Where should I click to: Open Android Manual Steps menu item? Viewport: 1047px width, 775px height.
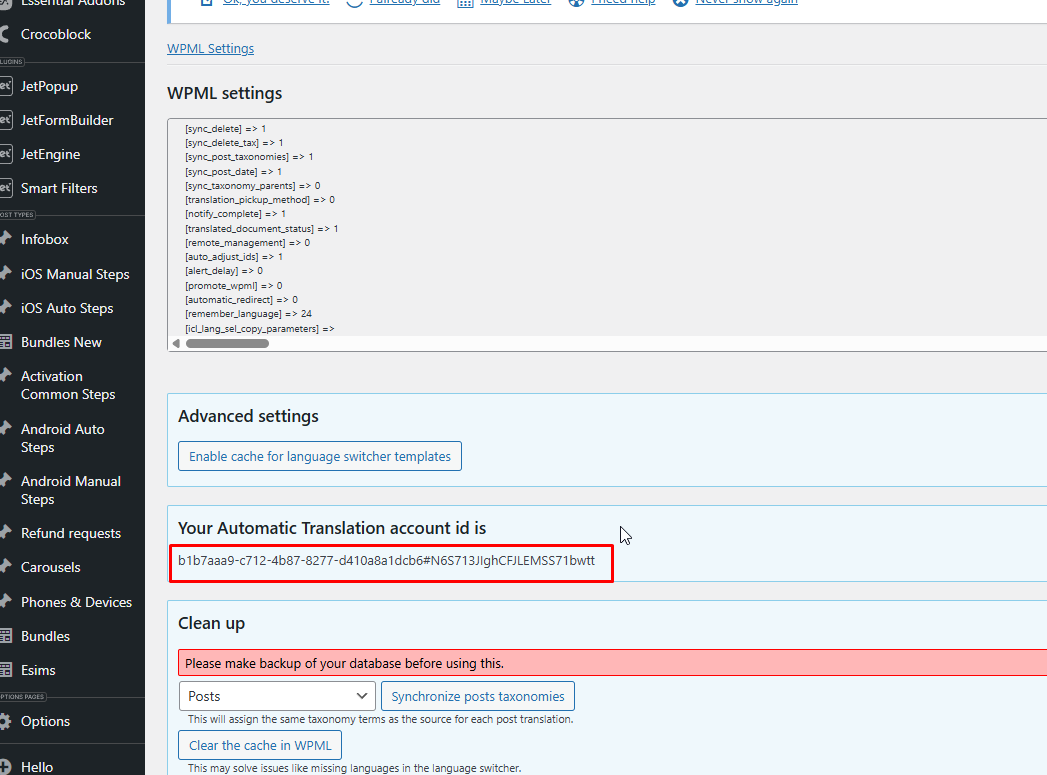pos(70,490)
